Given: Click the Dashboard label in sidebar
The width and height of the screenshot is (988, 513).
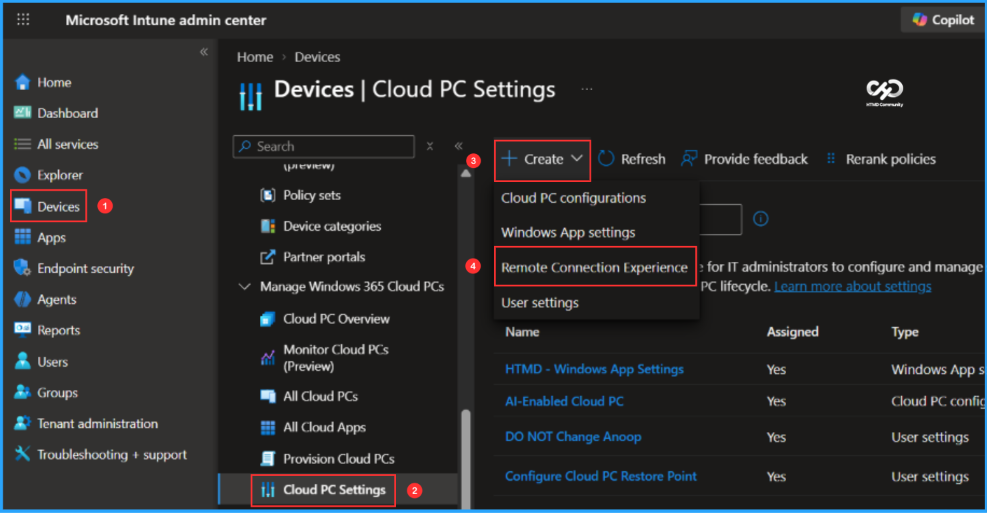Looking at the screenshot, I should click(67, 113).
